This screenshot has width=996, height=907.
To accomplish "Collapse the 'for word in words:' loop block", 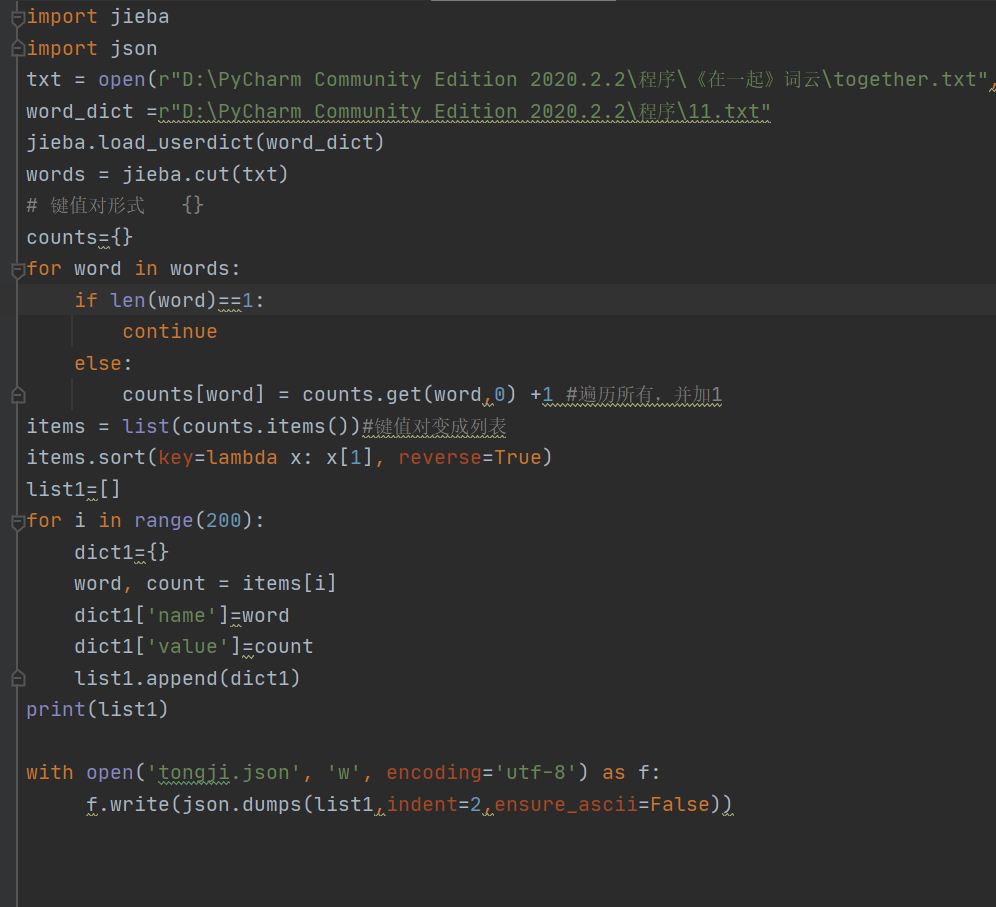I will coord(18,271).
